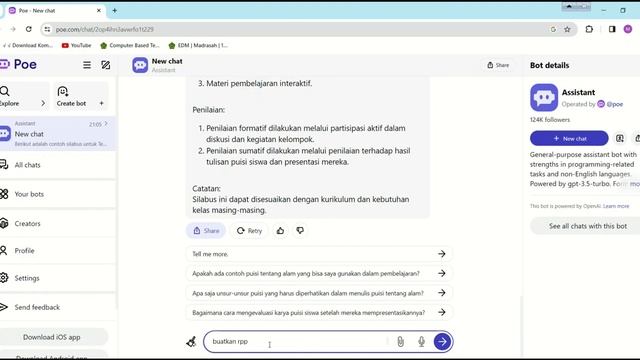
Task: Click the plus next to Create bot
Action: (x=102, y=103)
